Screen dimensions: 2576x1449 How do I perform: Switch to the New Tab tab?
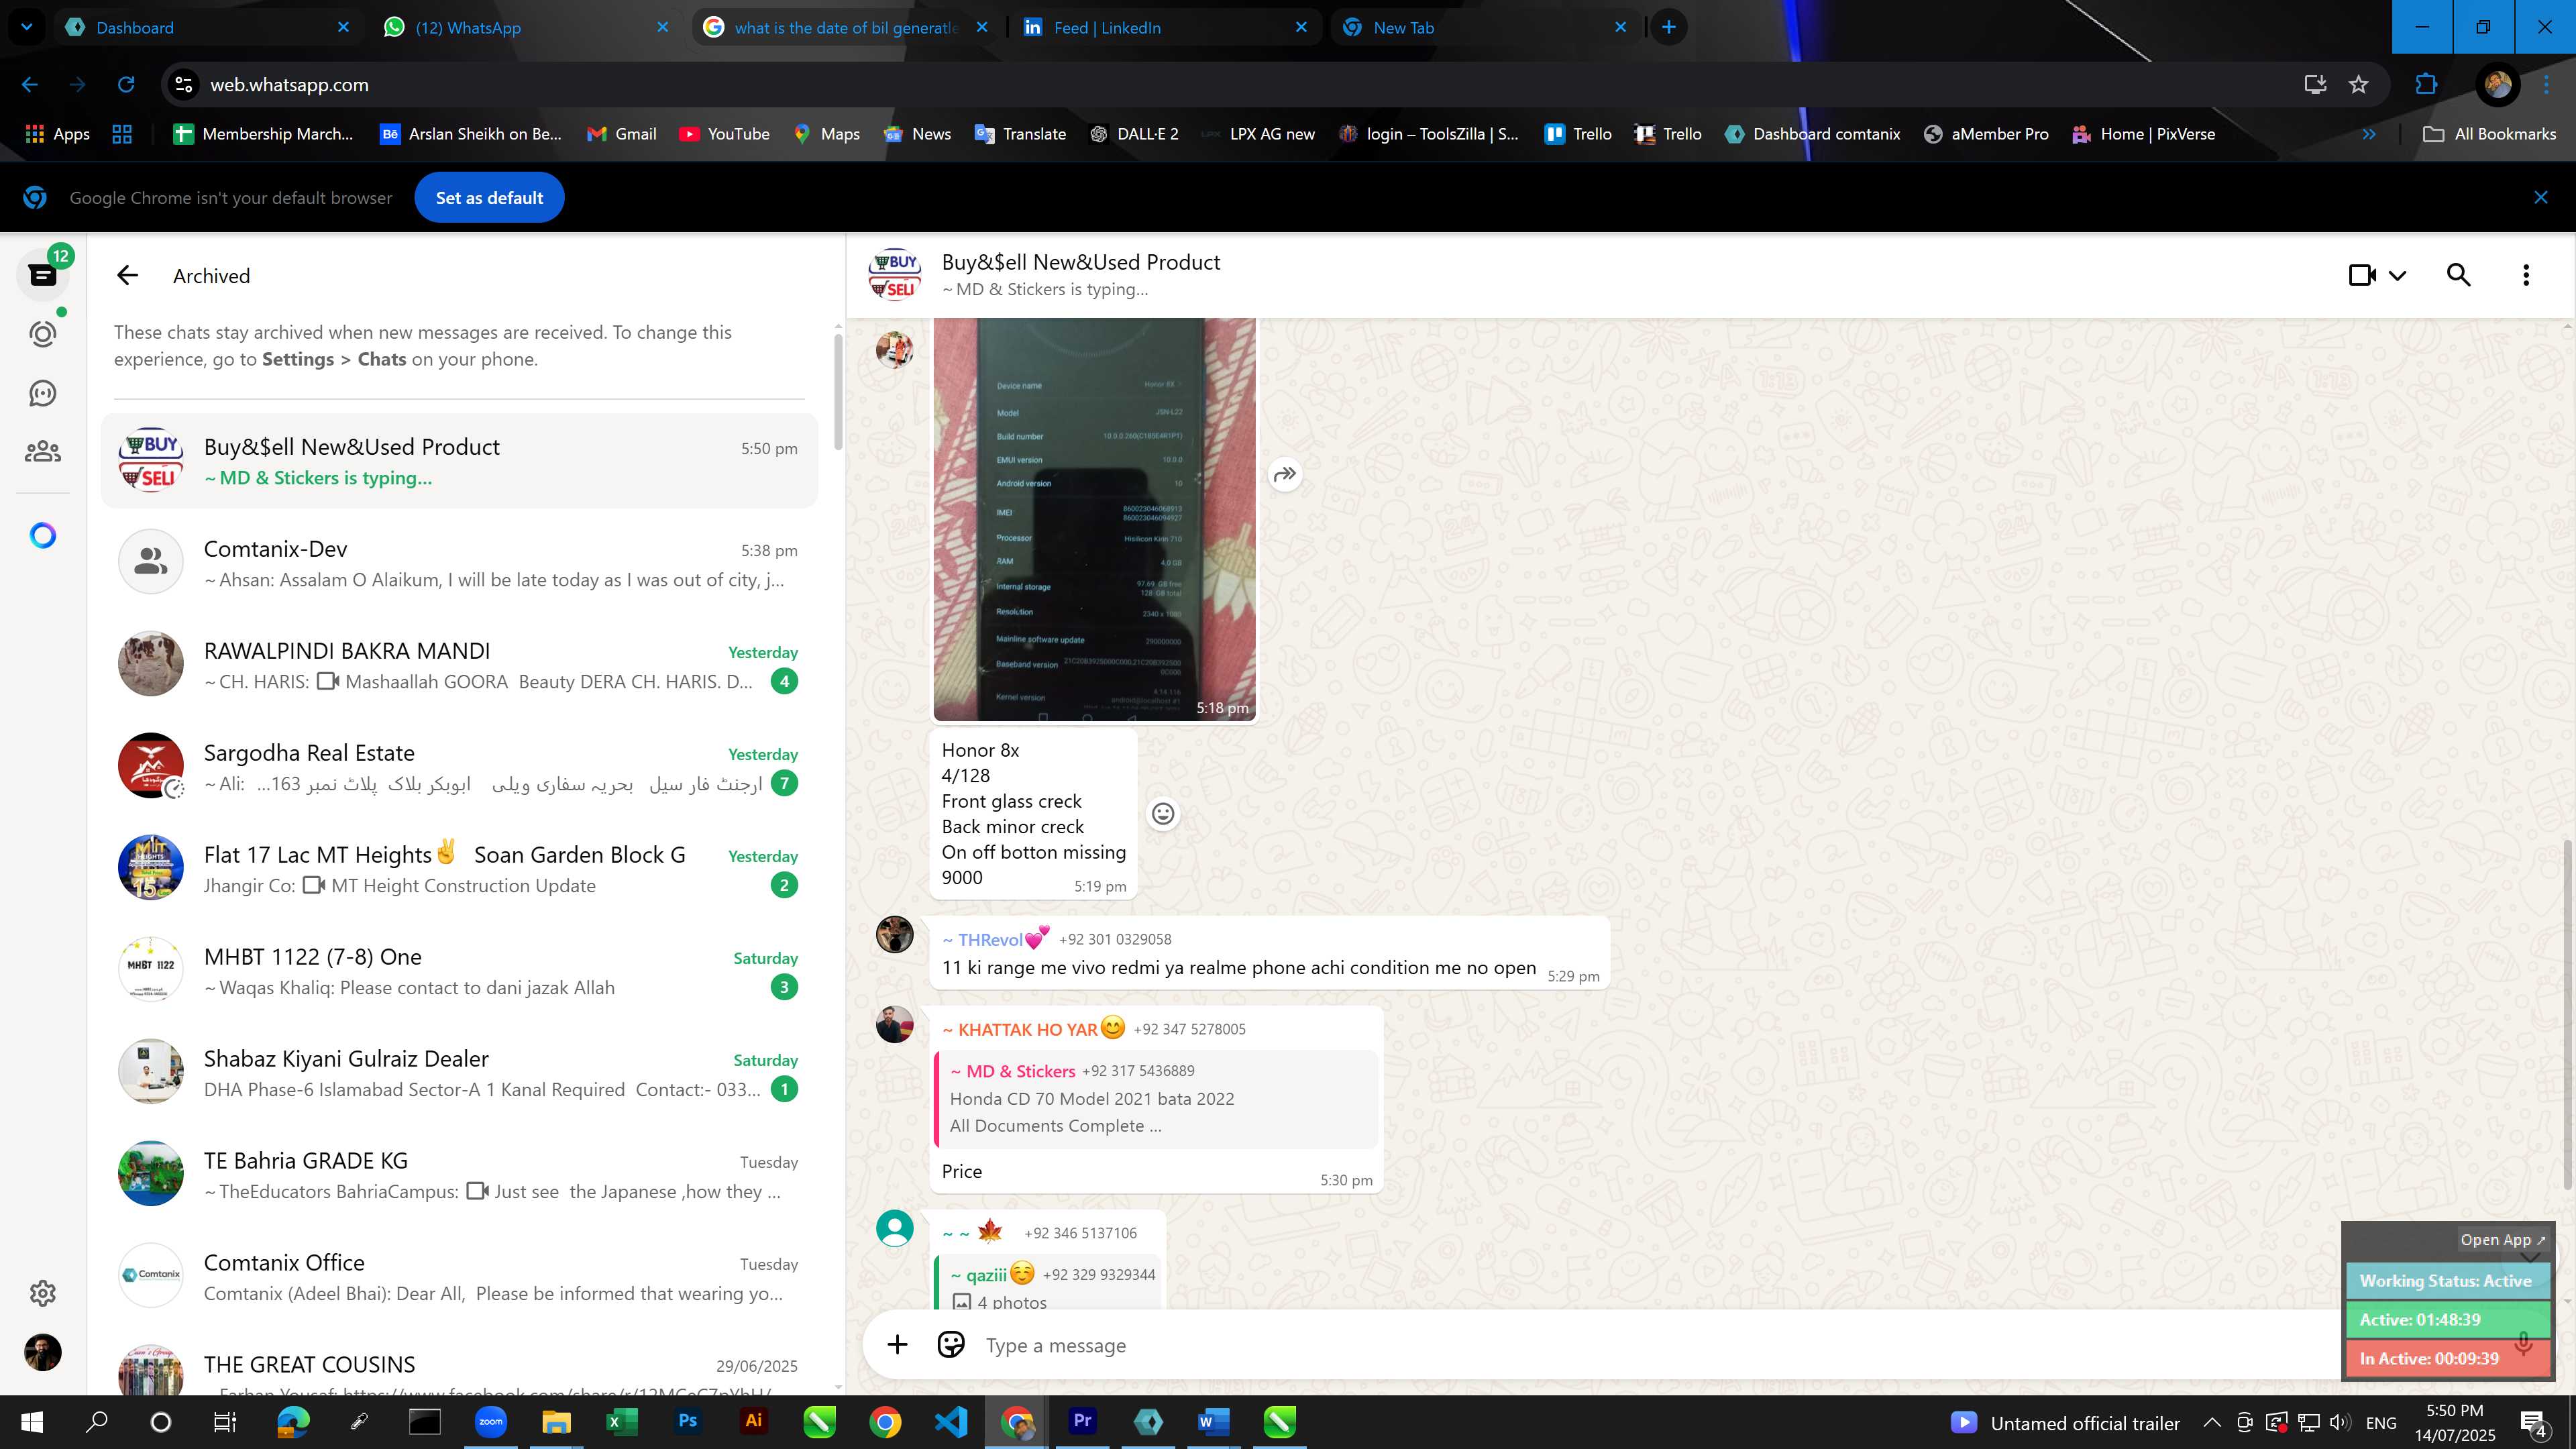coord(1484,27)
